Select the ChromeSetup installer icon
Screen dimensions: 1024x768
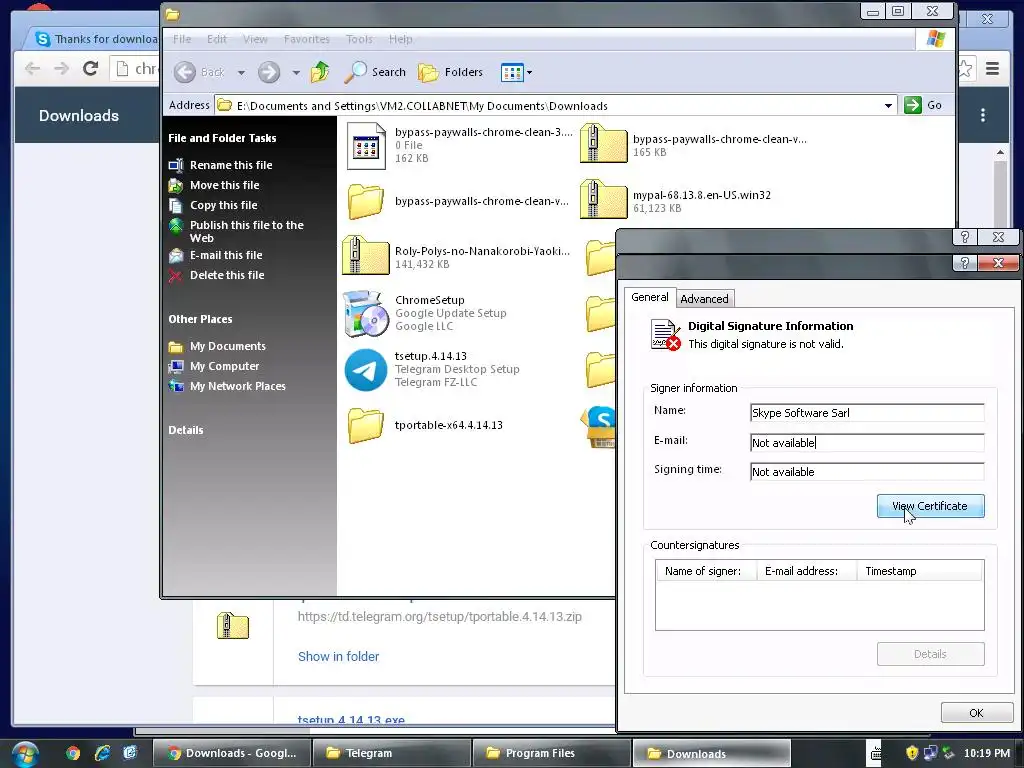point(366,313)
